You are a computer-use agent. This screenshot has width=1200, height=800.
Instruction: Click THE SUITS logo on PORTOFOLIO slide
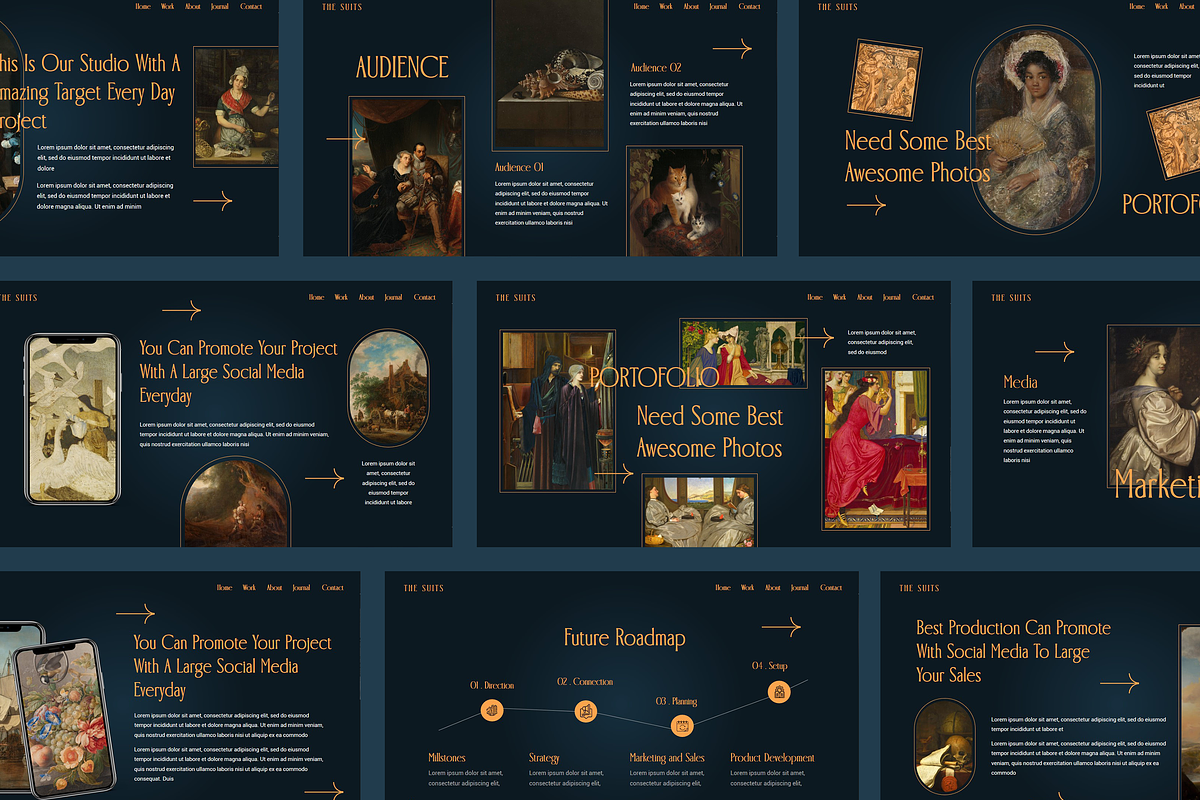pos(516,297)
